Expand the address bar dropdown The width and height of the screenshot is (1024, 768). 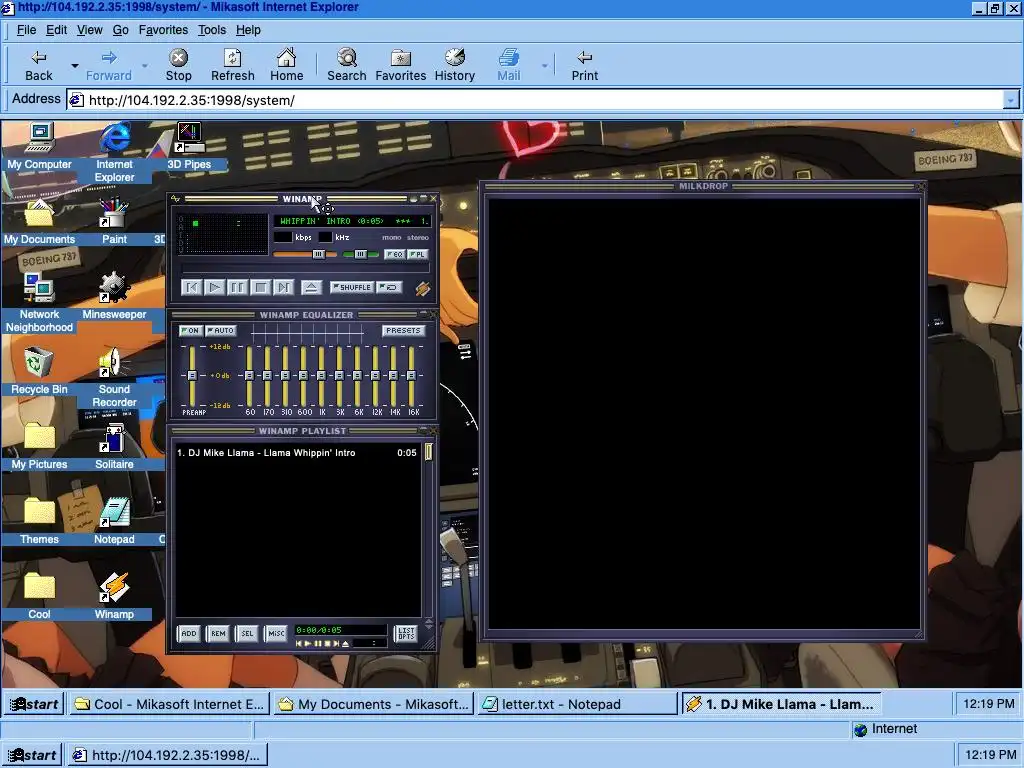(x=1010, y=100)
